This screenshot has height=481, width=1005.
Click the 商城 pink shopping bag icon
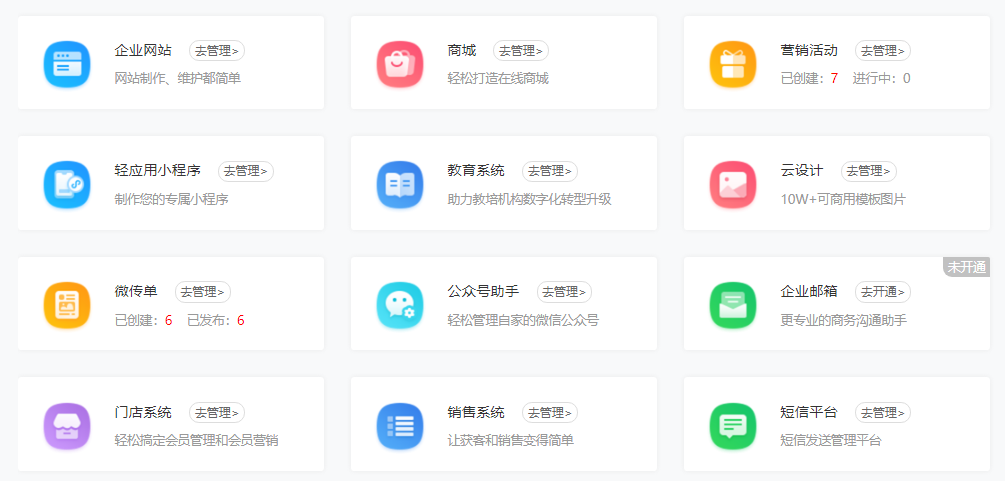pos(400,63)
